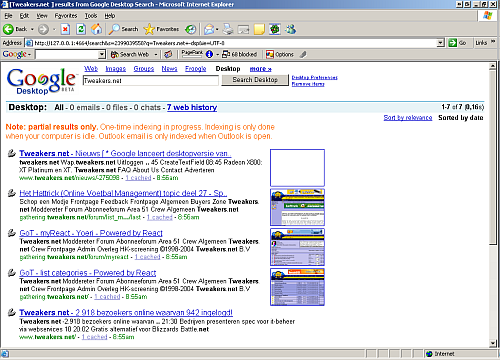
Task: Click the Google Desktop search input field
Action: 151,80
